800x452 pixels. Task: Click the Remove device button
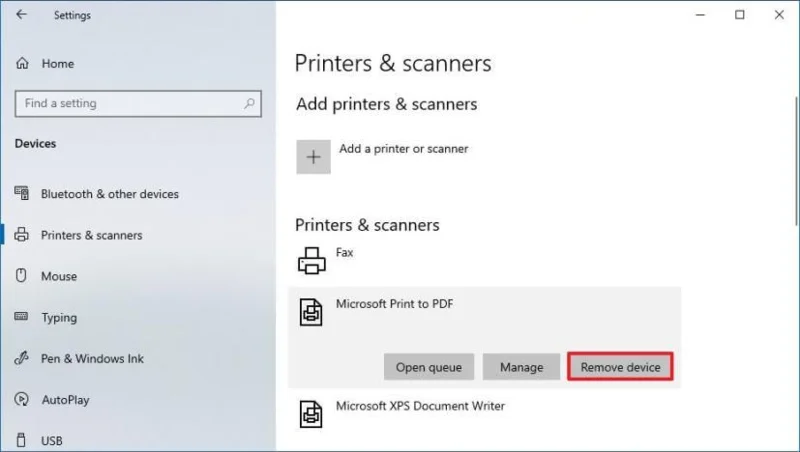[x=620, y=367]
